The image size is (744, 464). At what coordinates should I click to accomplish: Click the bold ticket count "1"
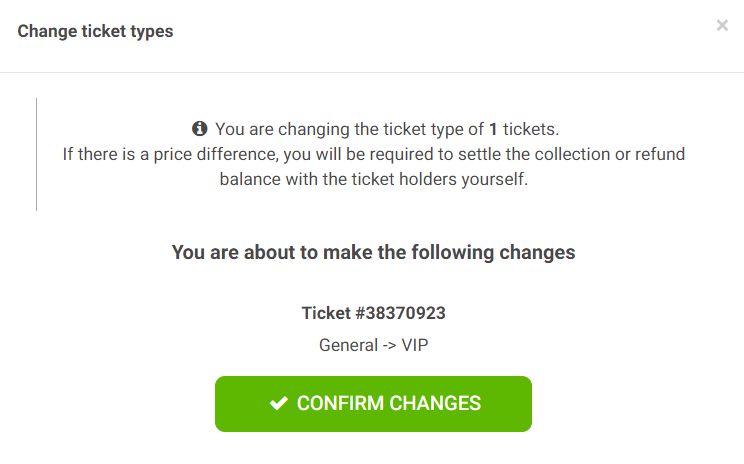[493, 129]
